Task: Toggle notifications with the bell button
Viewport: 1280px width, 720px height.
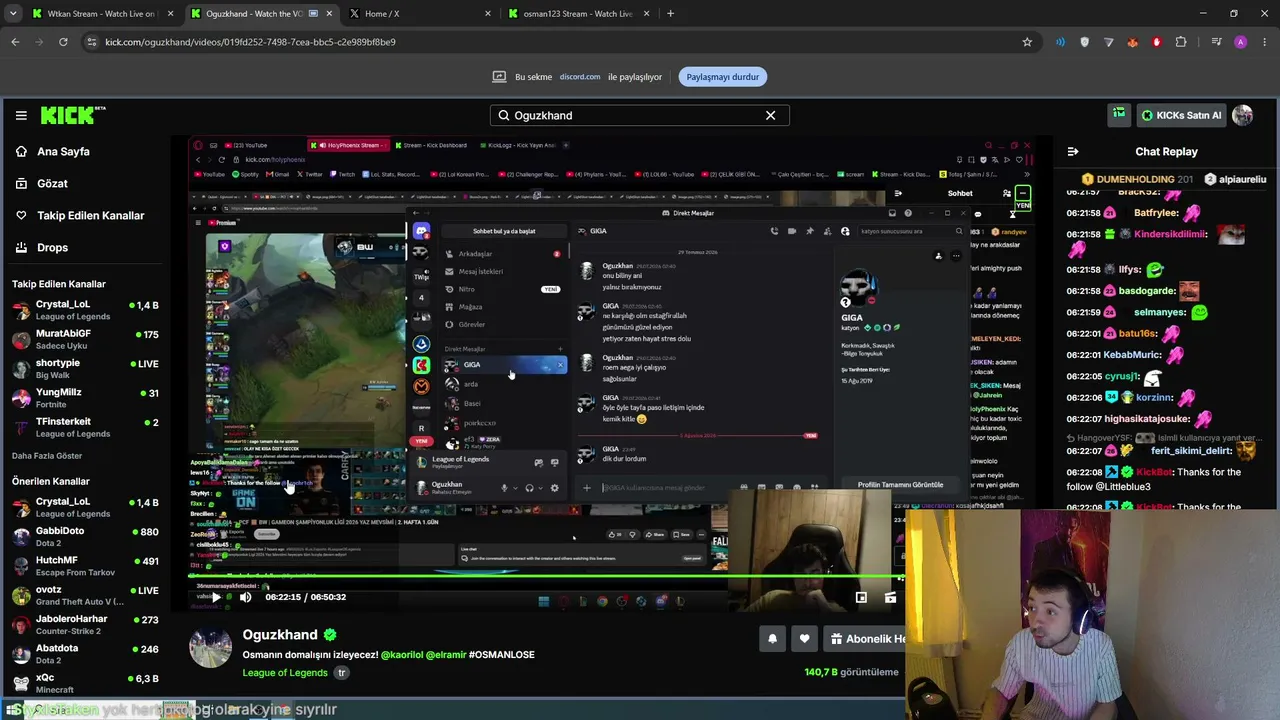Action: point(772,639)
